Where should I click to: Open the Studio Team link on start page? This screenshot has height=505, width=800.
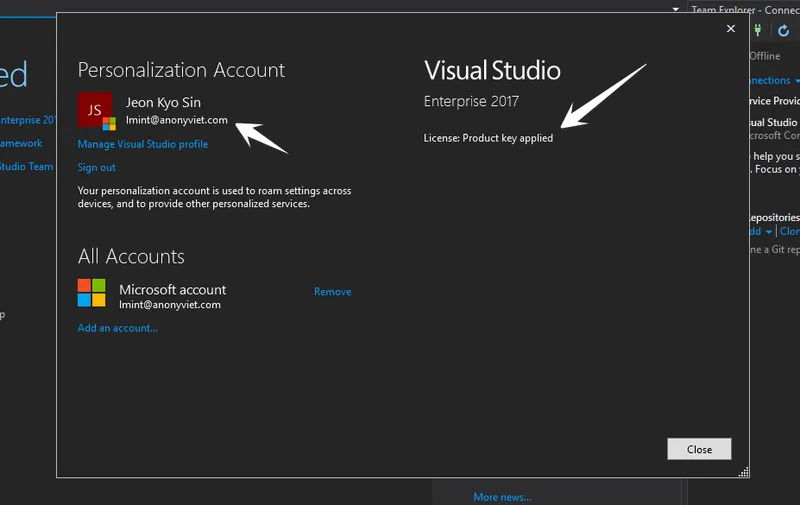[26, 166]
